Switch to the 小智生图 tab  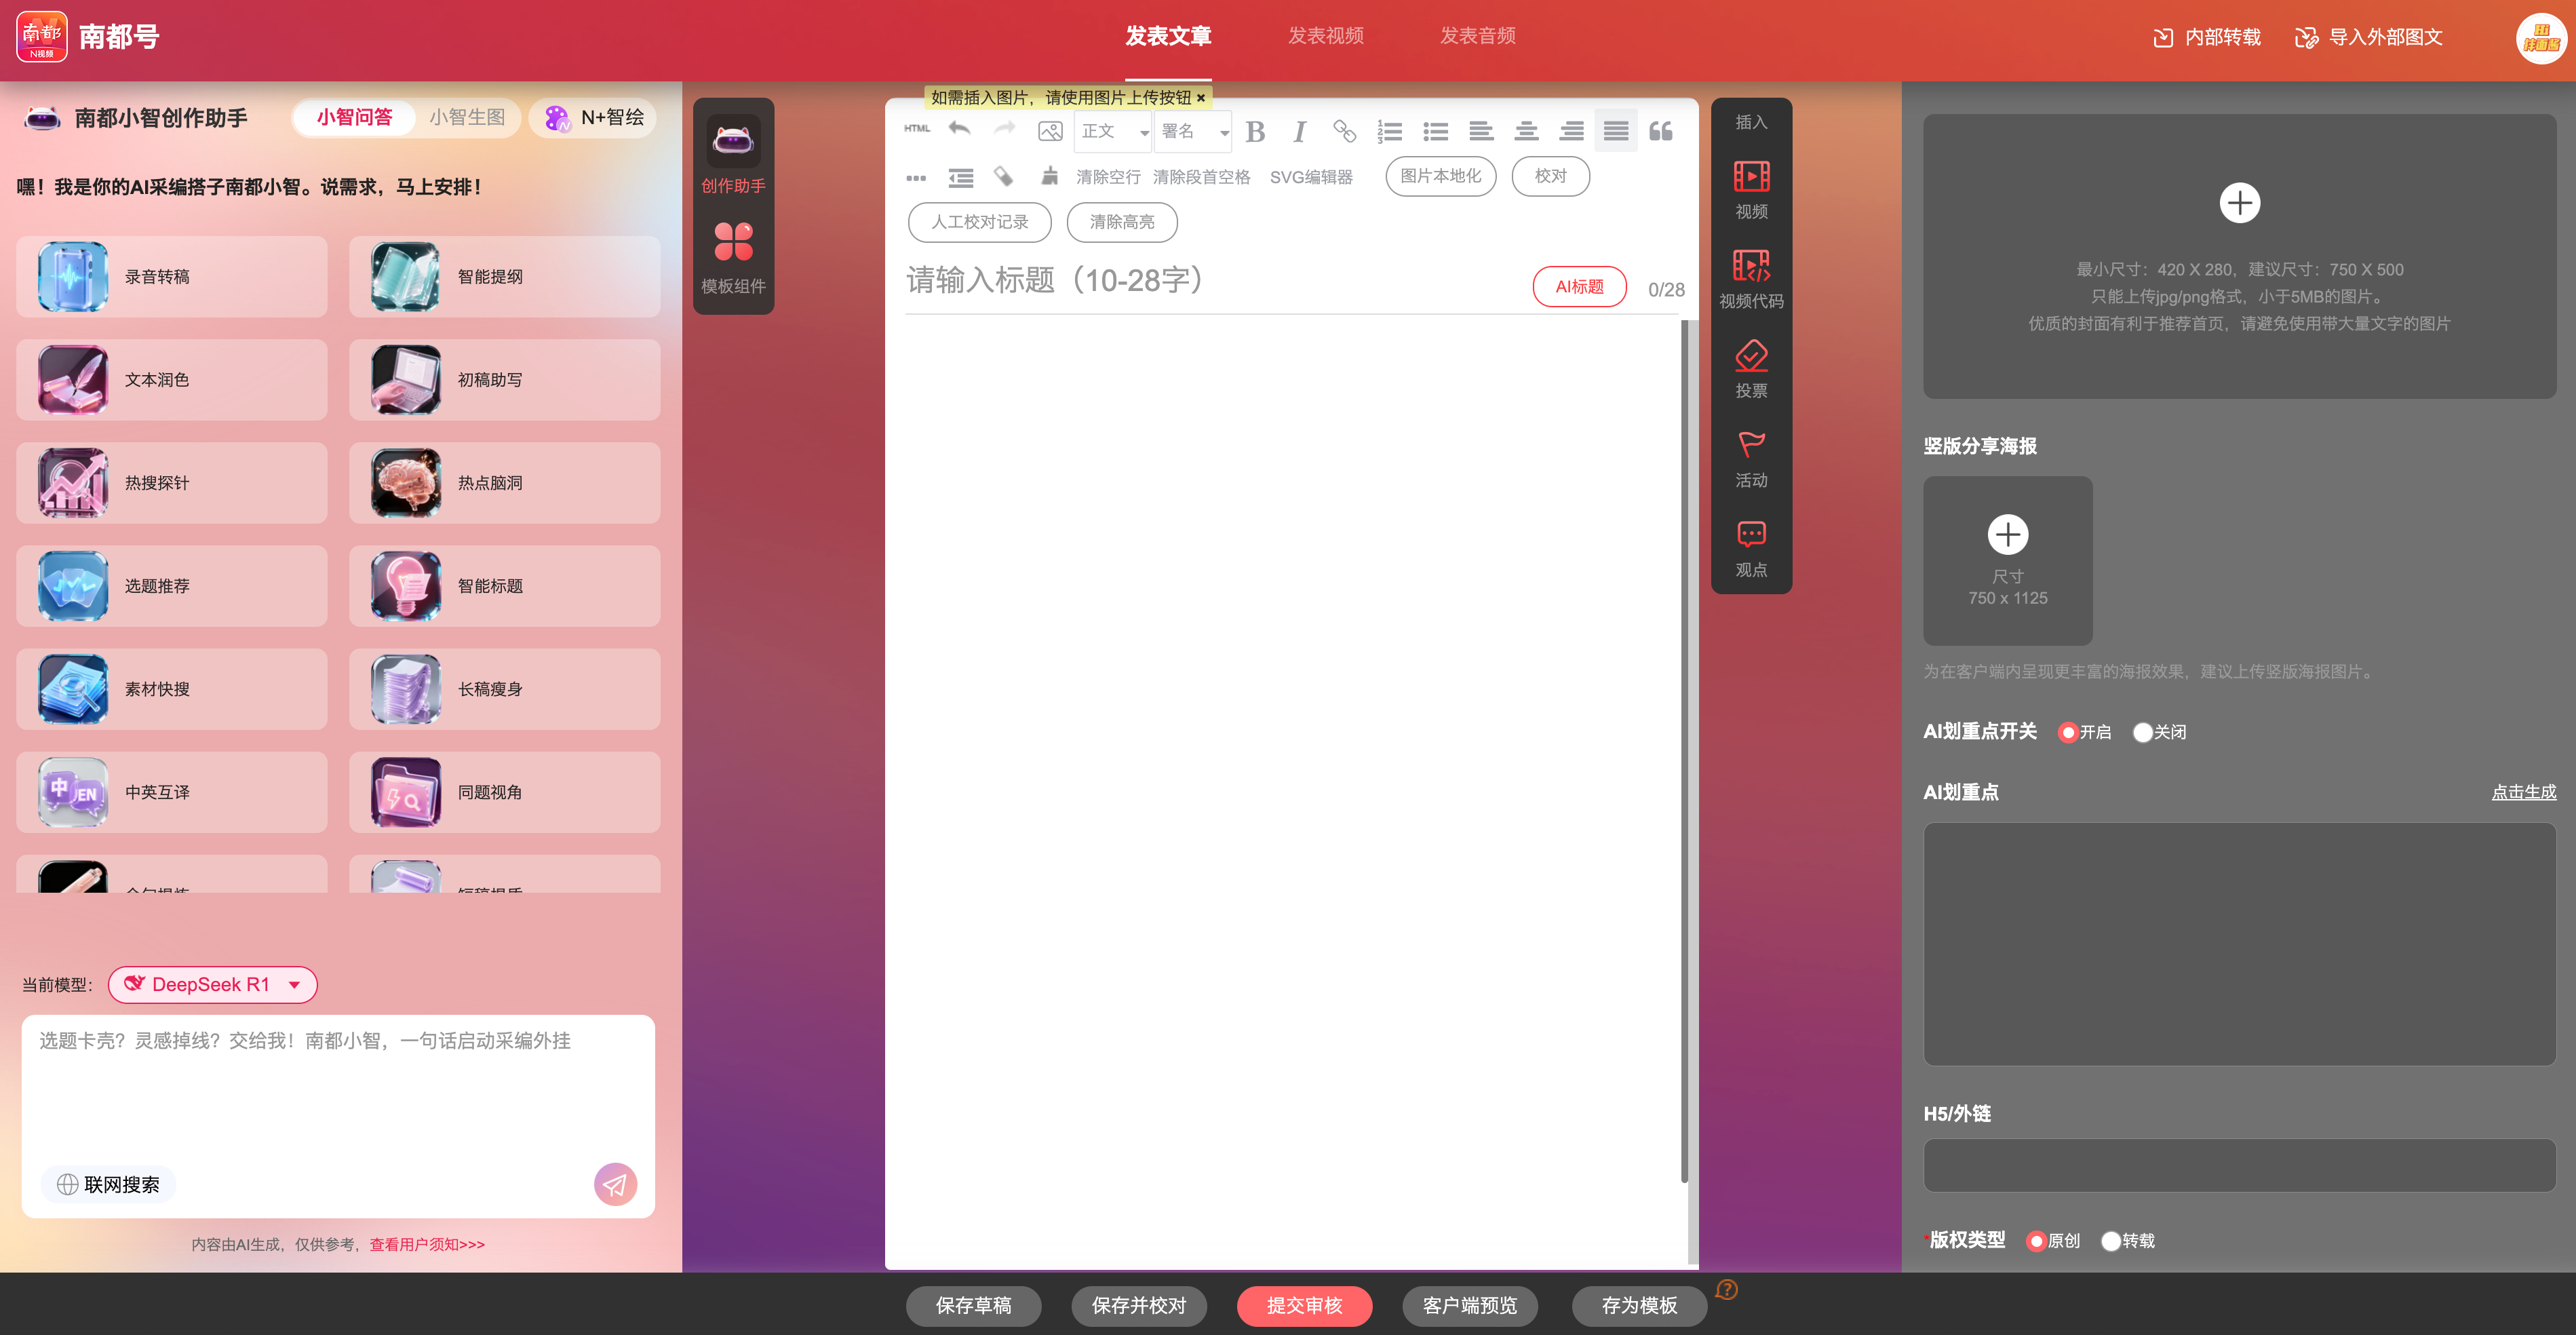click(x=467, y=117)
